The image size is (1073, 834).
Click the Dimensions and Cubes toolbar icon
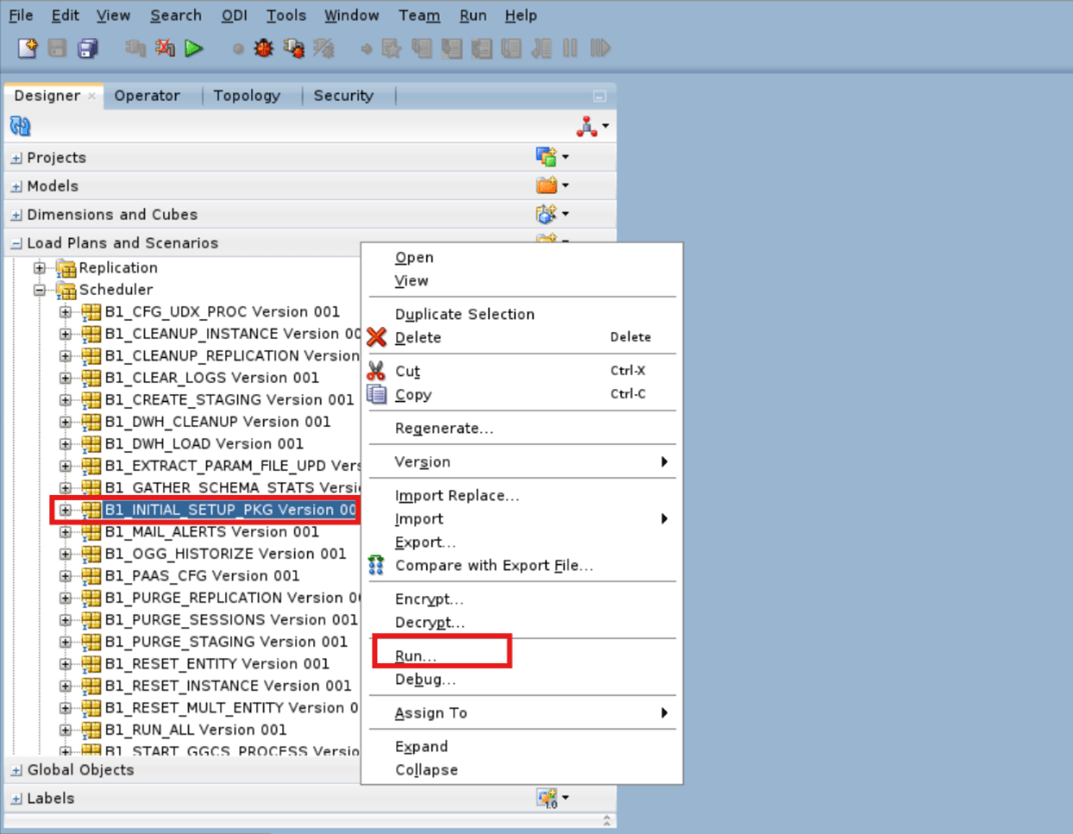546,214
